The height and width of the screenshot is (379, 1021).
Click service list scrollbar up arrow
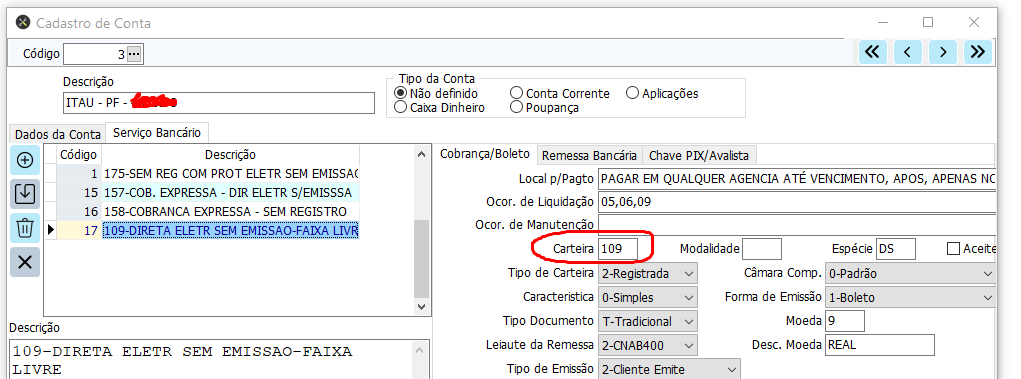point(421,154)
